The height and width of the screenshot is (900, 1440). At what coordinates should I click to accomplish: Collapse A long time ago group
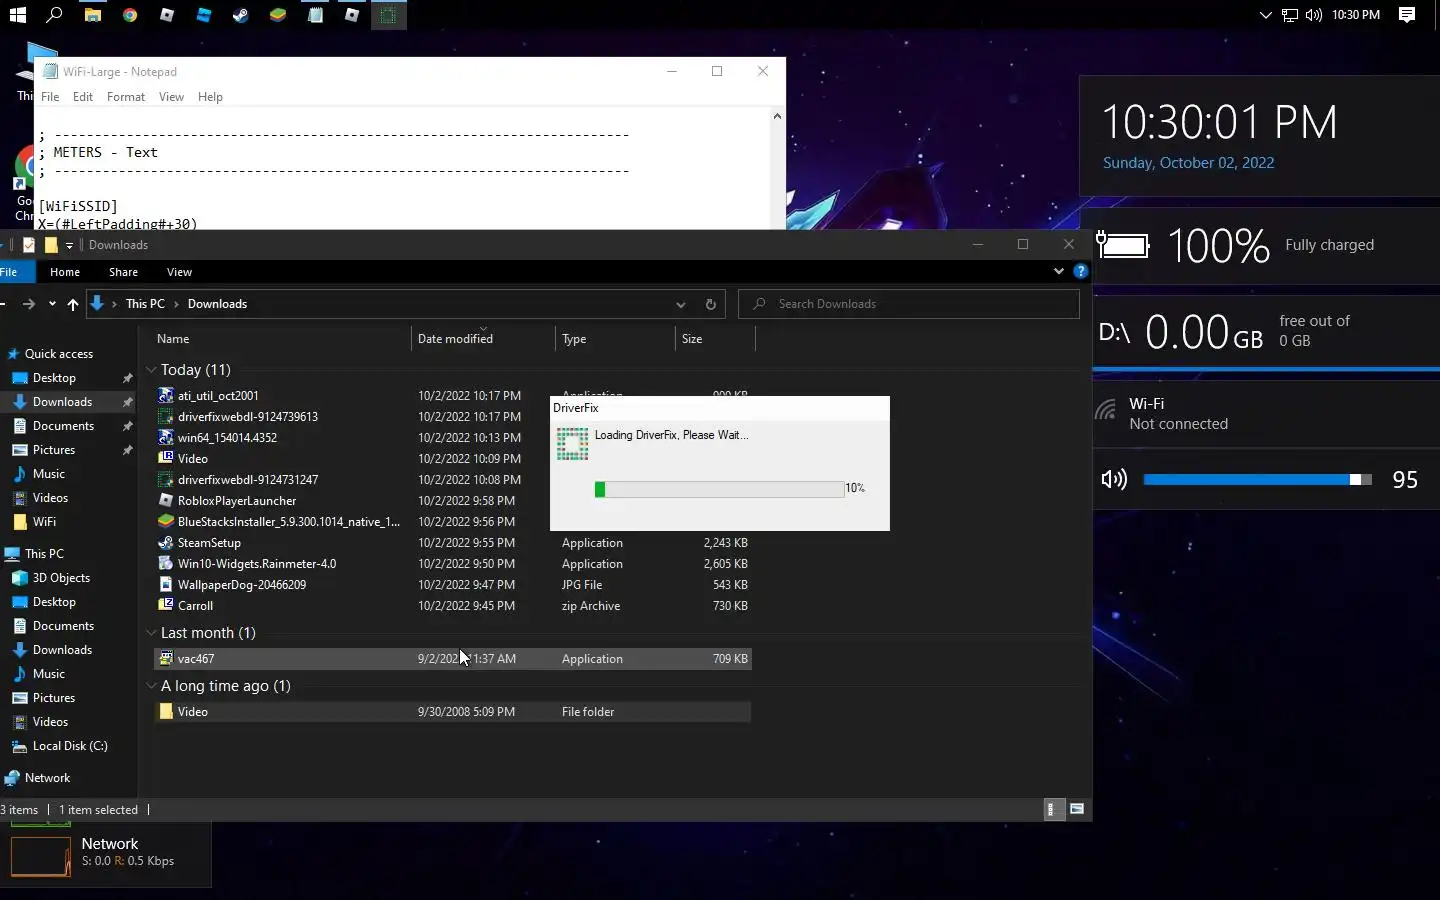[x=151, y=686]
